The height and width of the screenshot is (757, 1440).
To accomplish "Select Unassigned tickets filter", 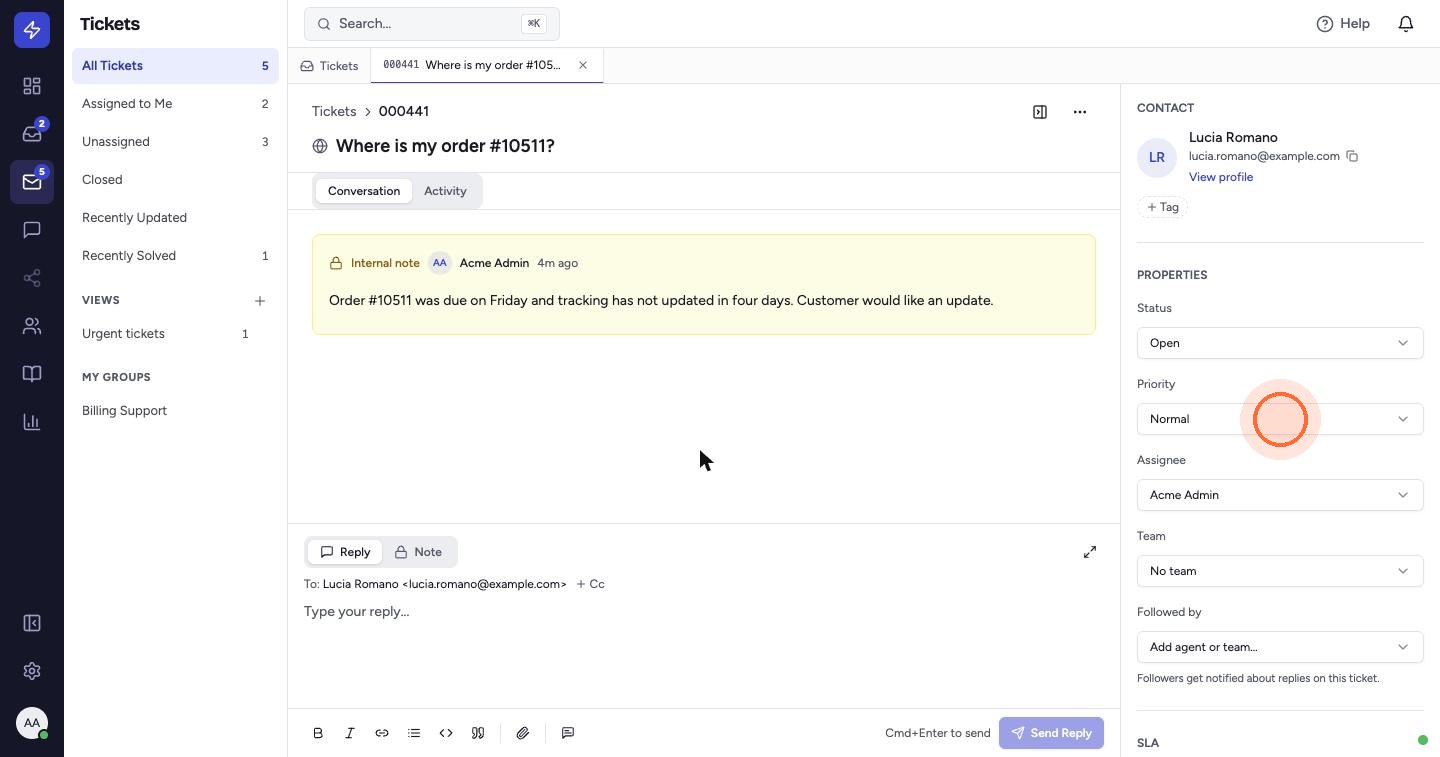I will [175, 142].
